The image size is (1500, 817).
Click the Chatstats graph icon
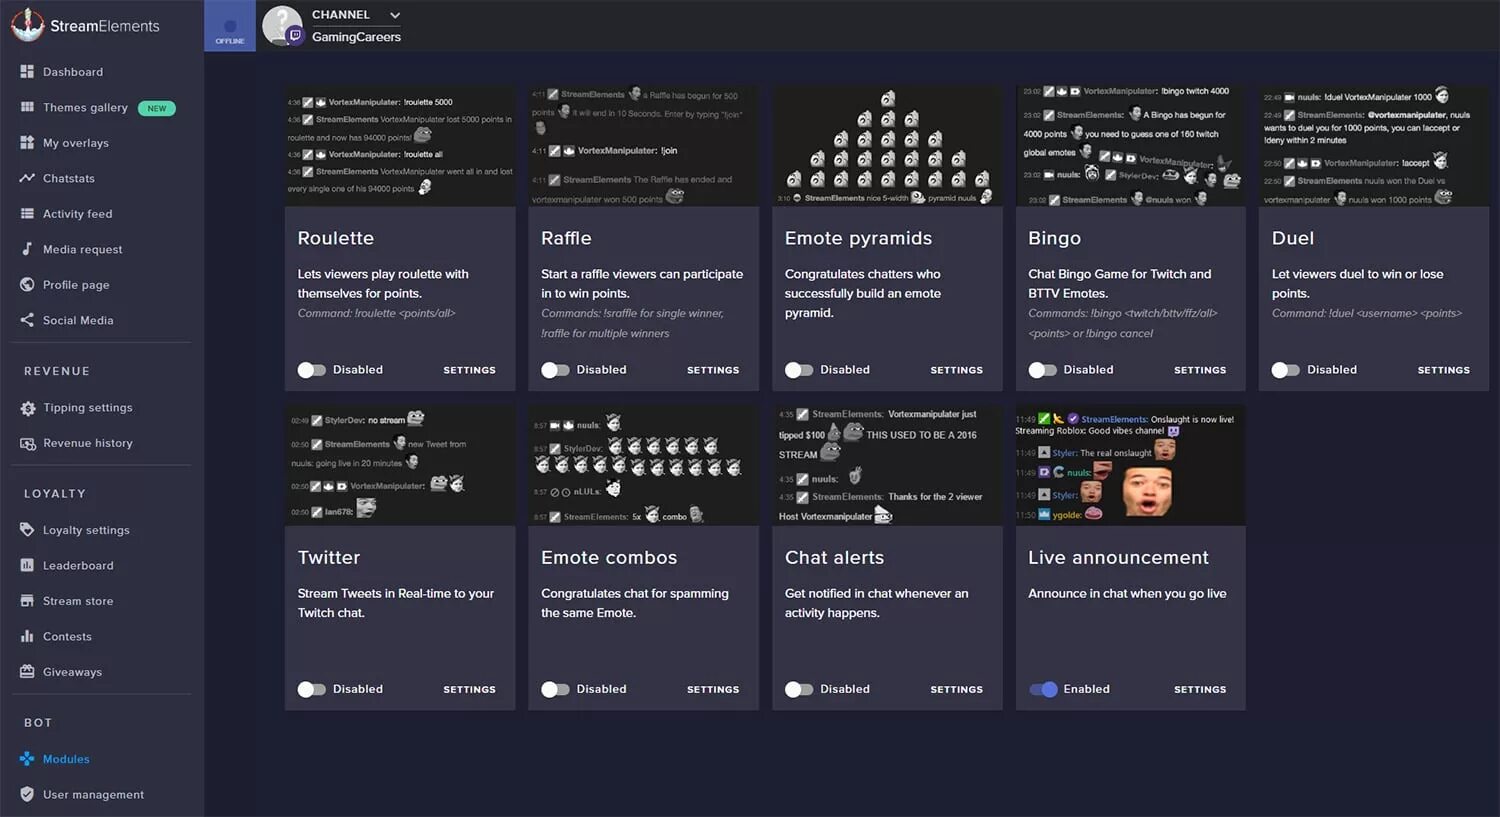27,178
